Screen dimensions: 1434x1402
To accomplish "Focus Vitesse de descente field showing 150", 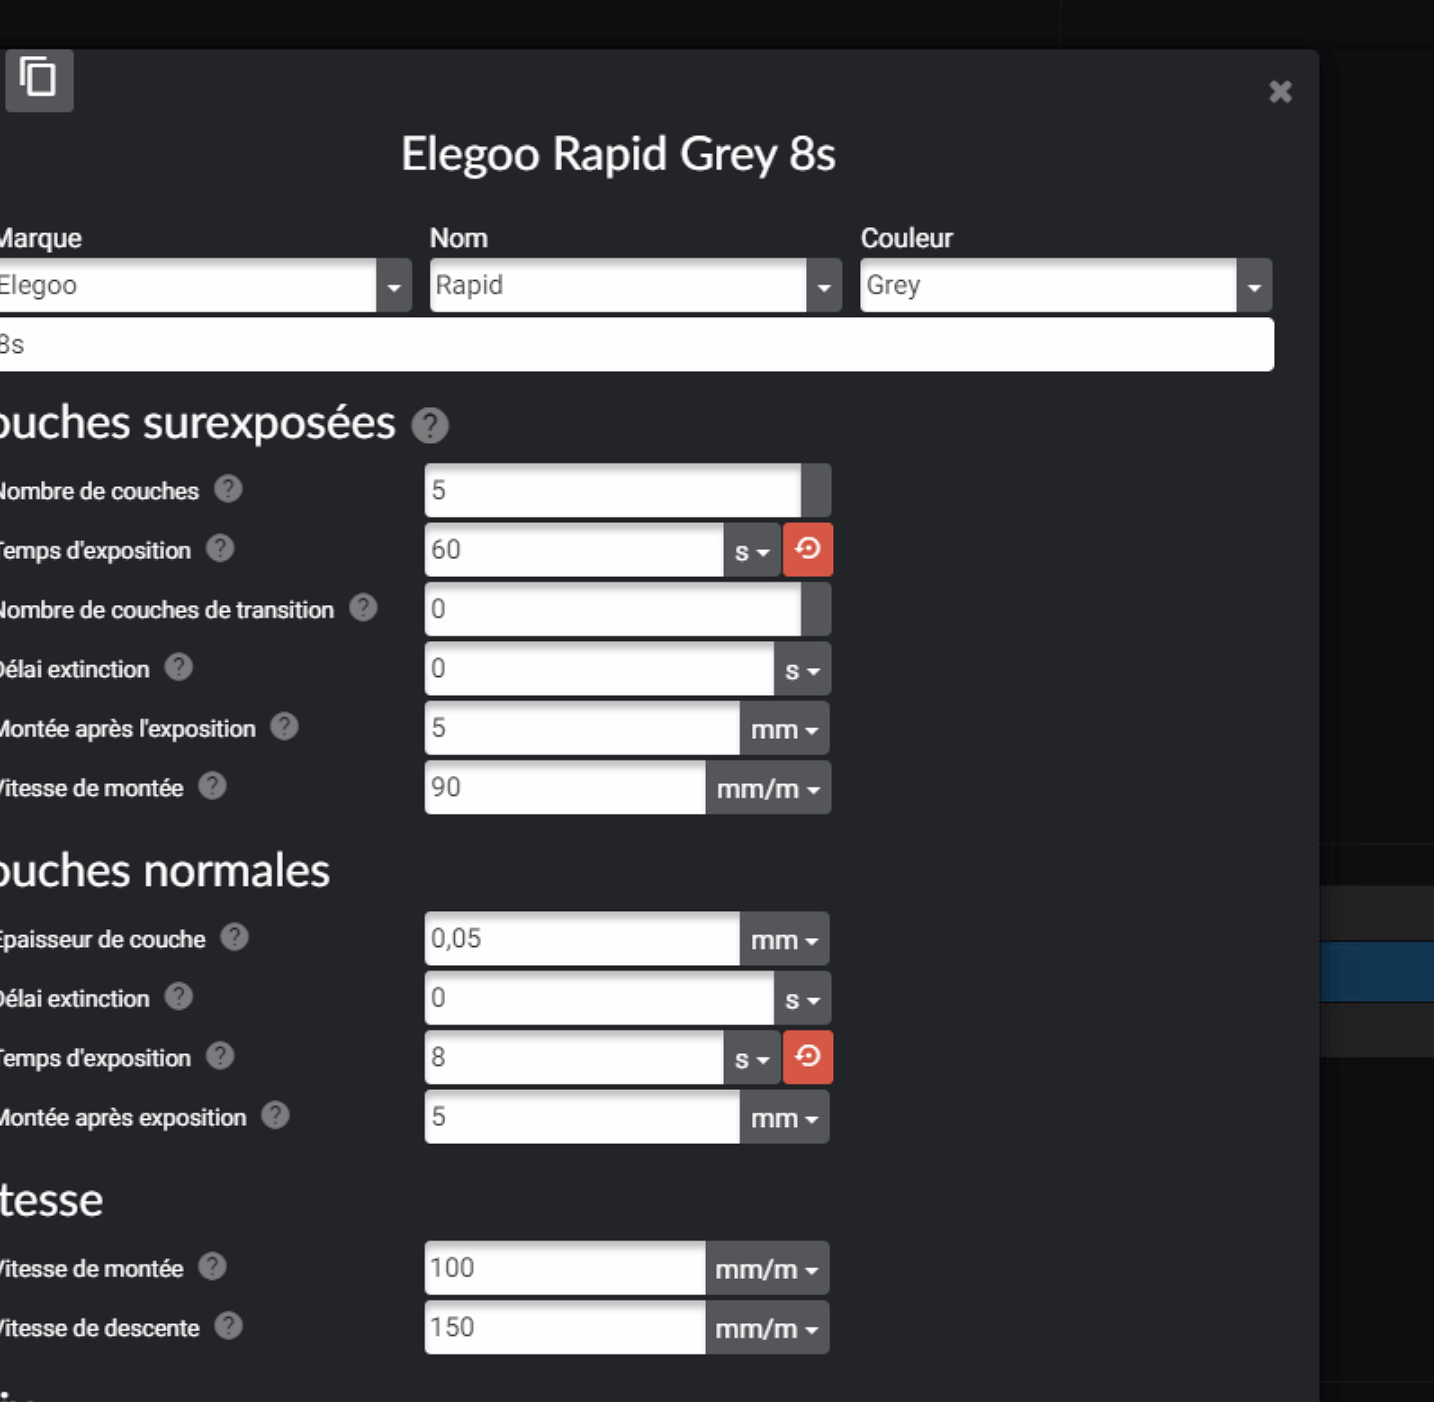I will pyautogui.click(x=565, y=1328).
